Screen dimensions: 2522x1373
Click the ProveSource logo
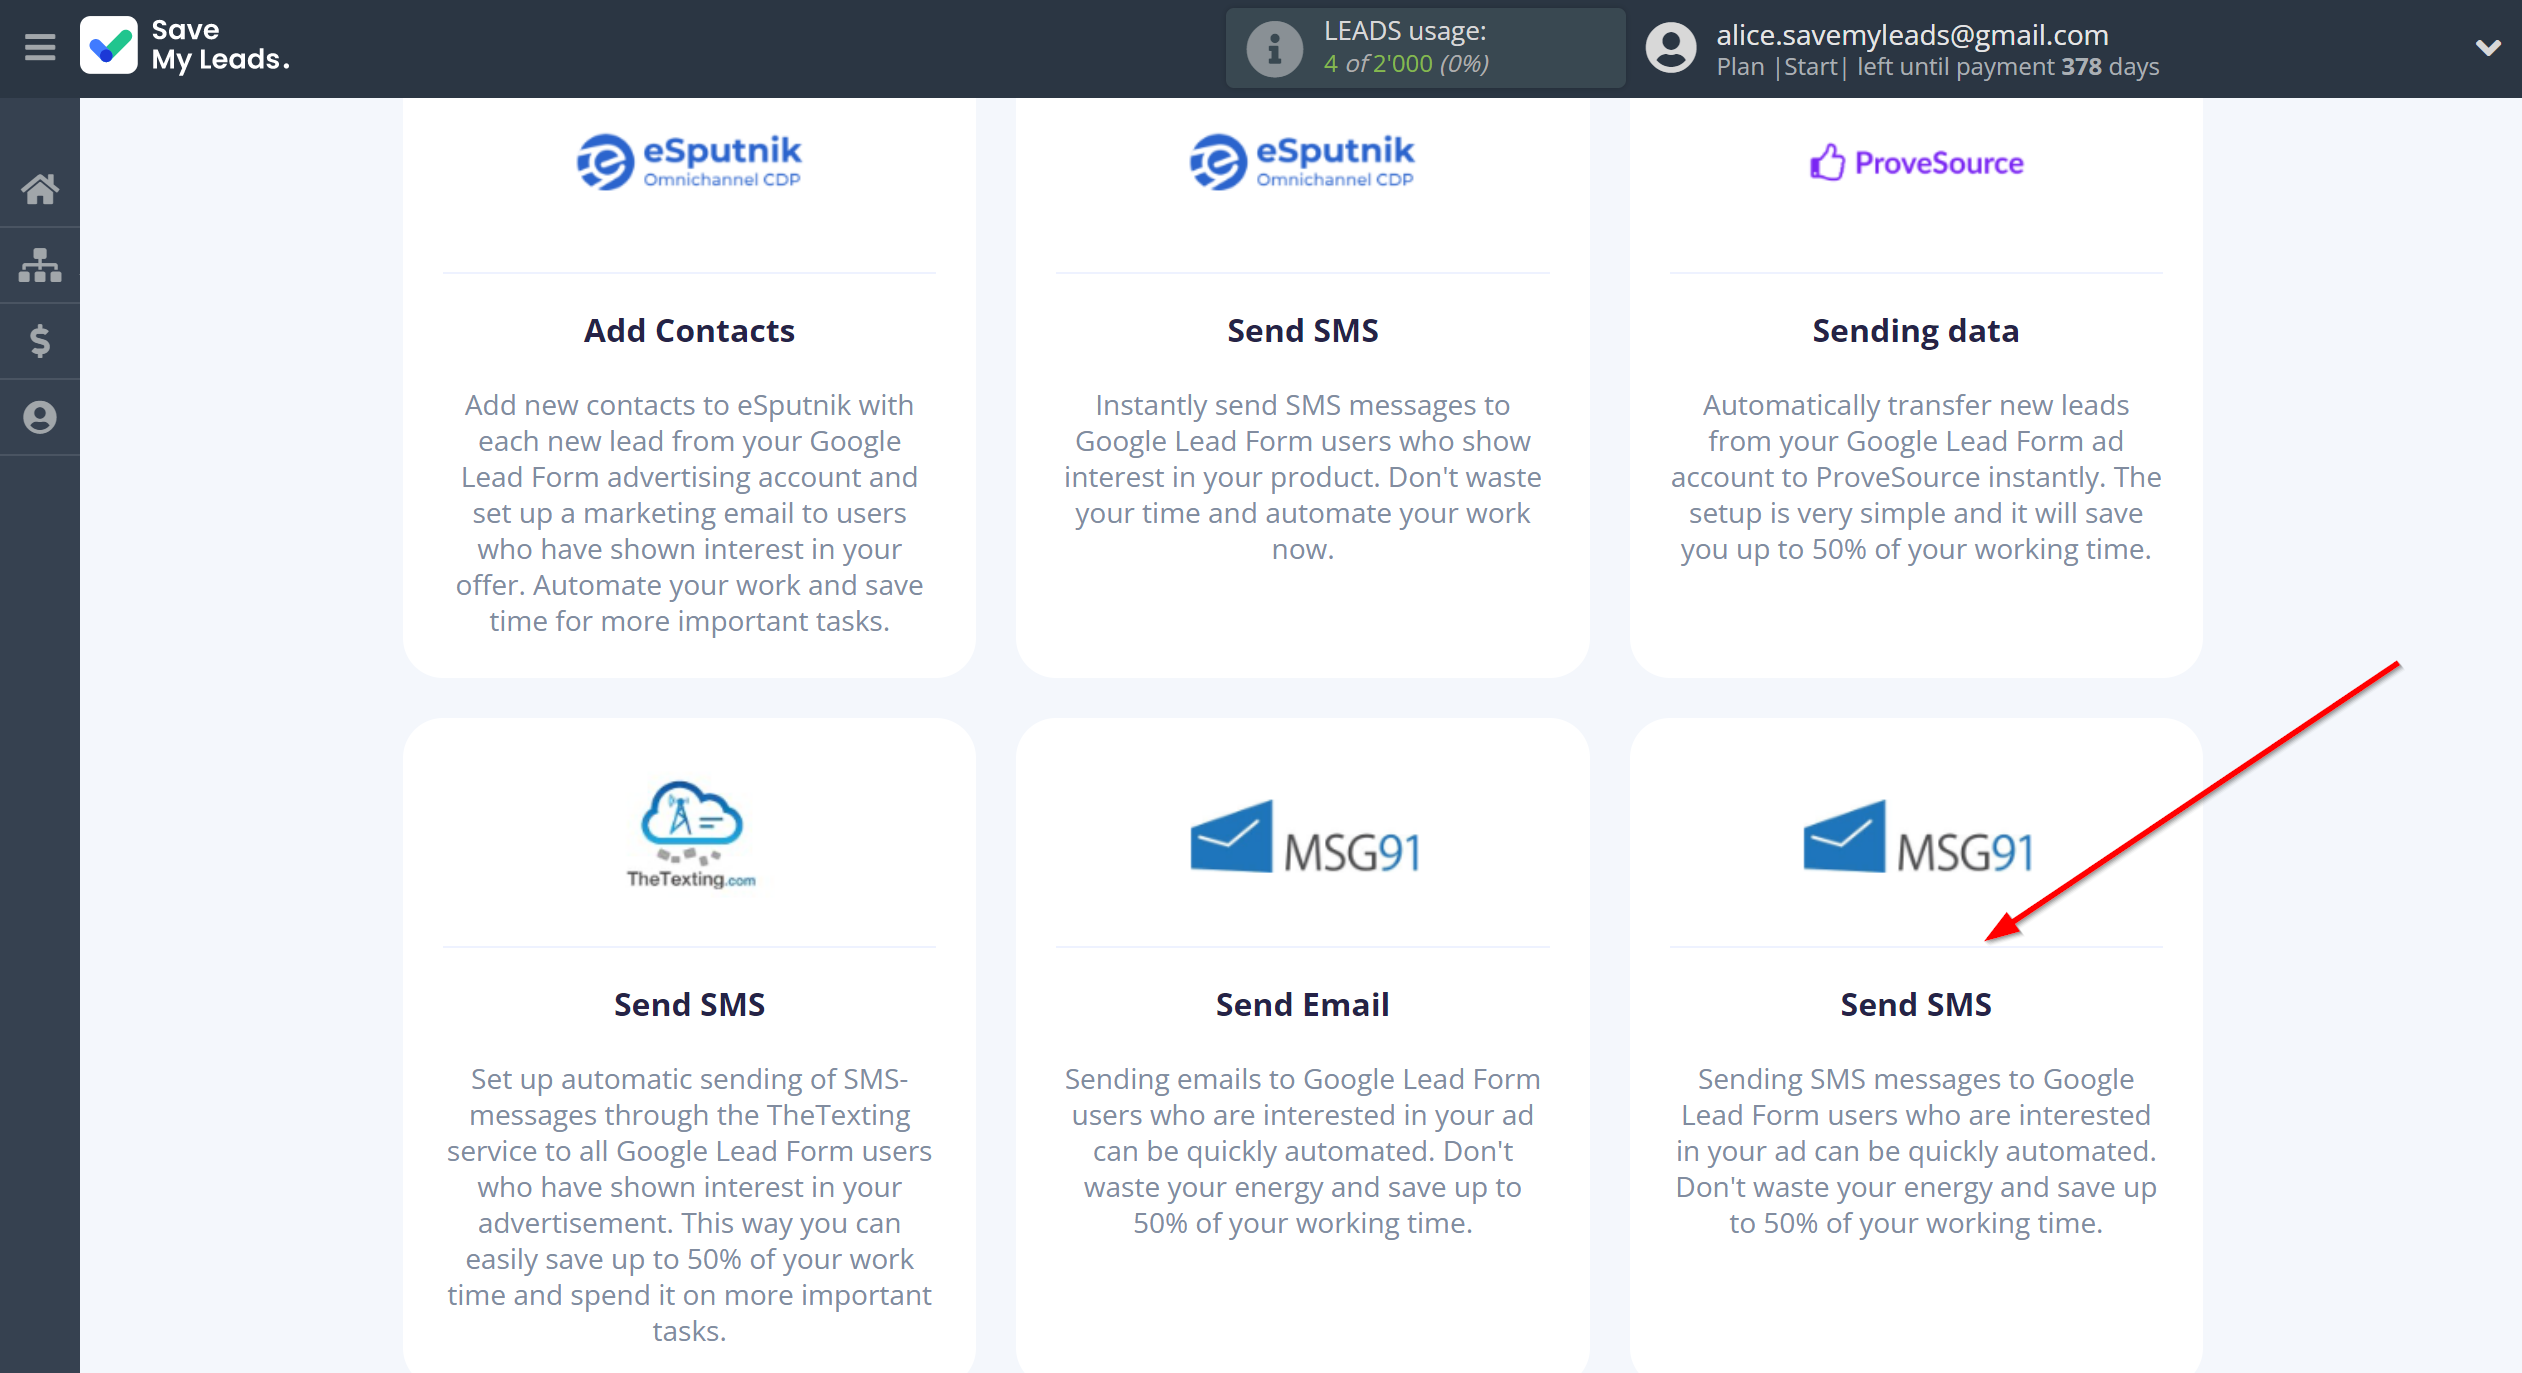tap(1916, 162)
